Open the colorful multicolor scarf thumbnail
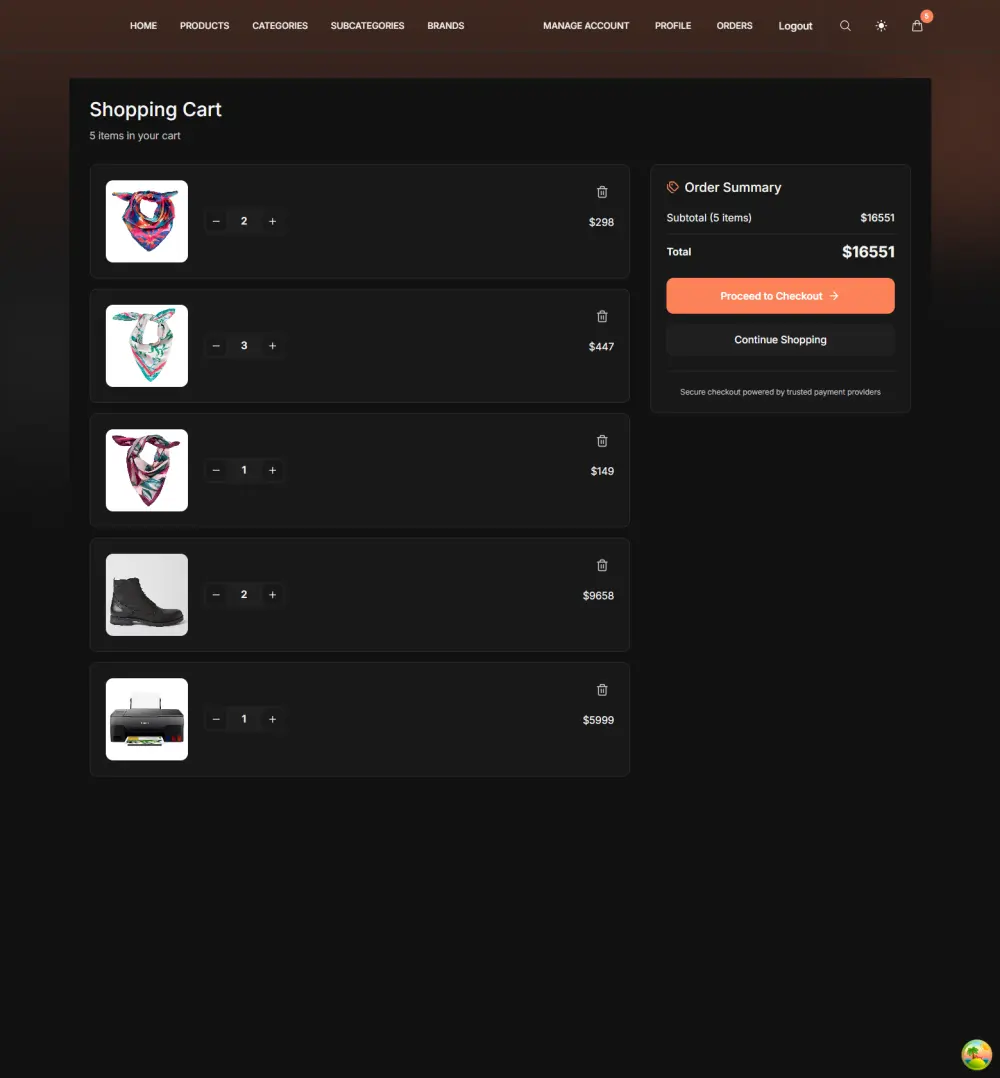 (x=146, y=221)
